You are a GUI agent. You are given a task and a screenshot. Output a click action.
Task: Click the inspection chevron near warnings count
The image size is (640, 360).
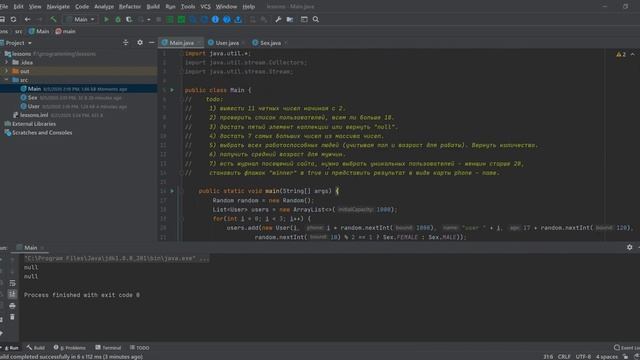pyautogui.click(x=633, y=54)
